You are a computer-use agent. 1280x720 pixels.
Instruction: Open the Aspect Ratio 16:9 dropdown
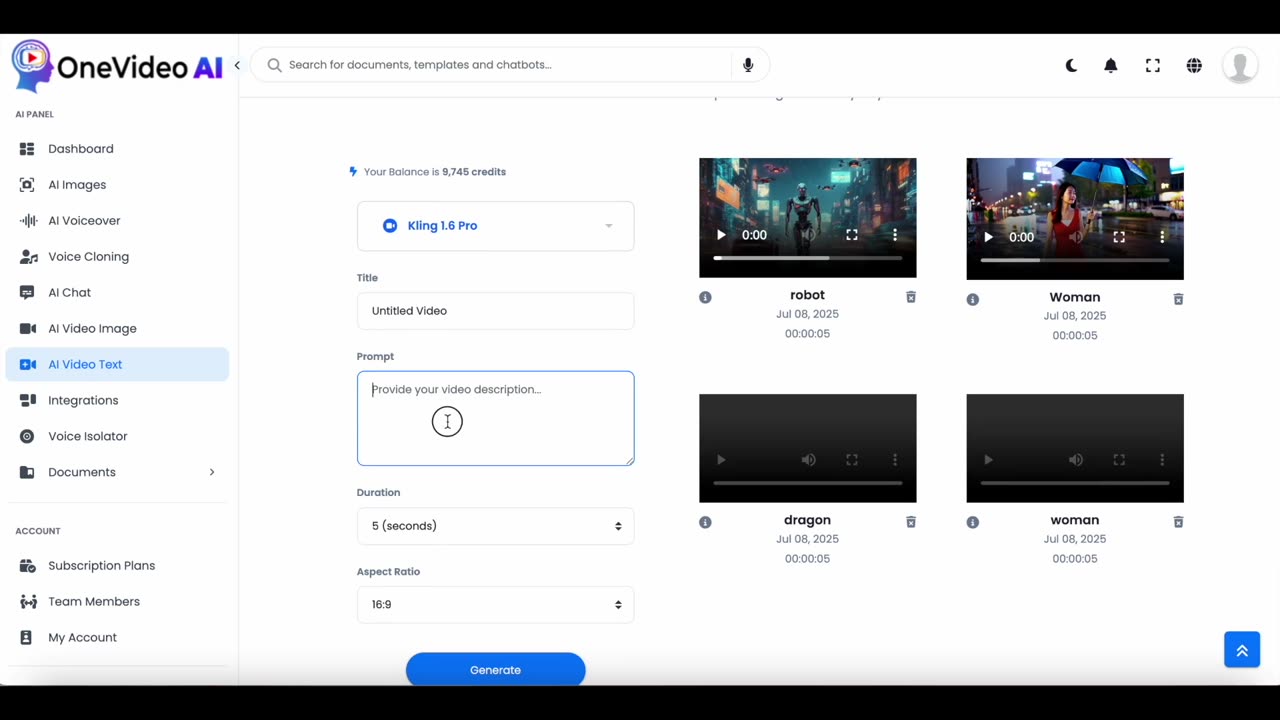point(495,605)
